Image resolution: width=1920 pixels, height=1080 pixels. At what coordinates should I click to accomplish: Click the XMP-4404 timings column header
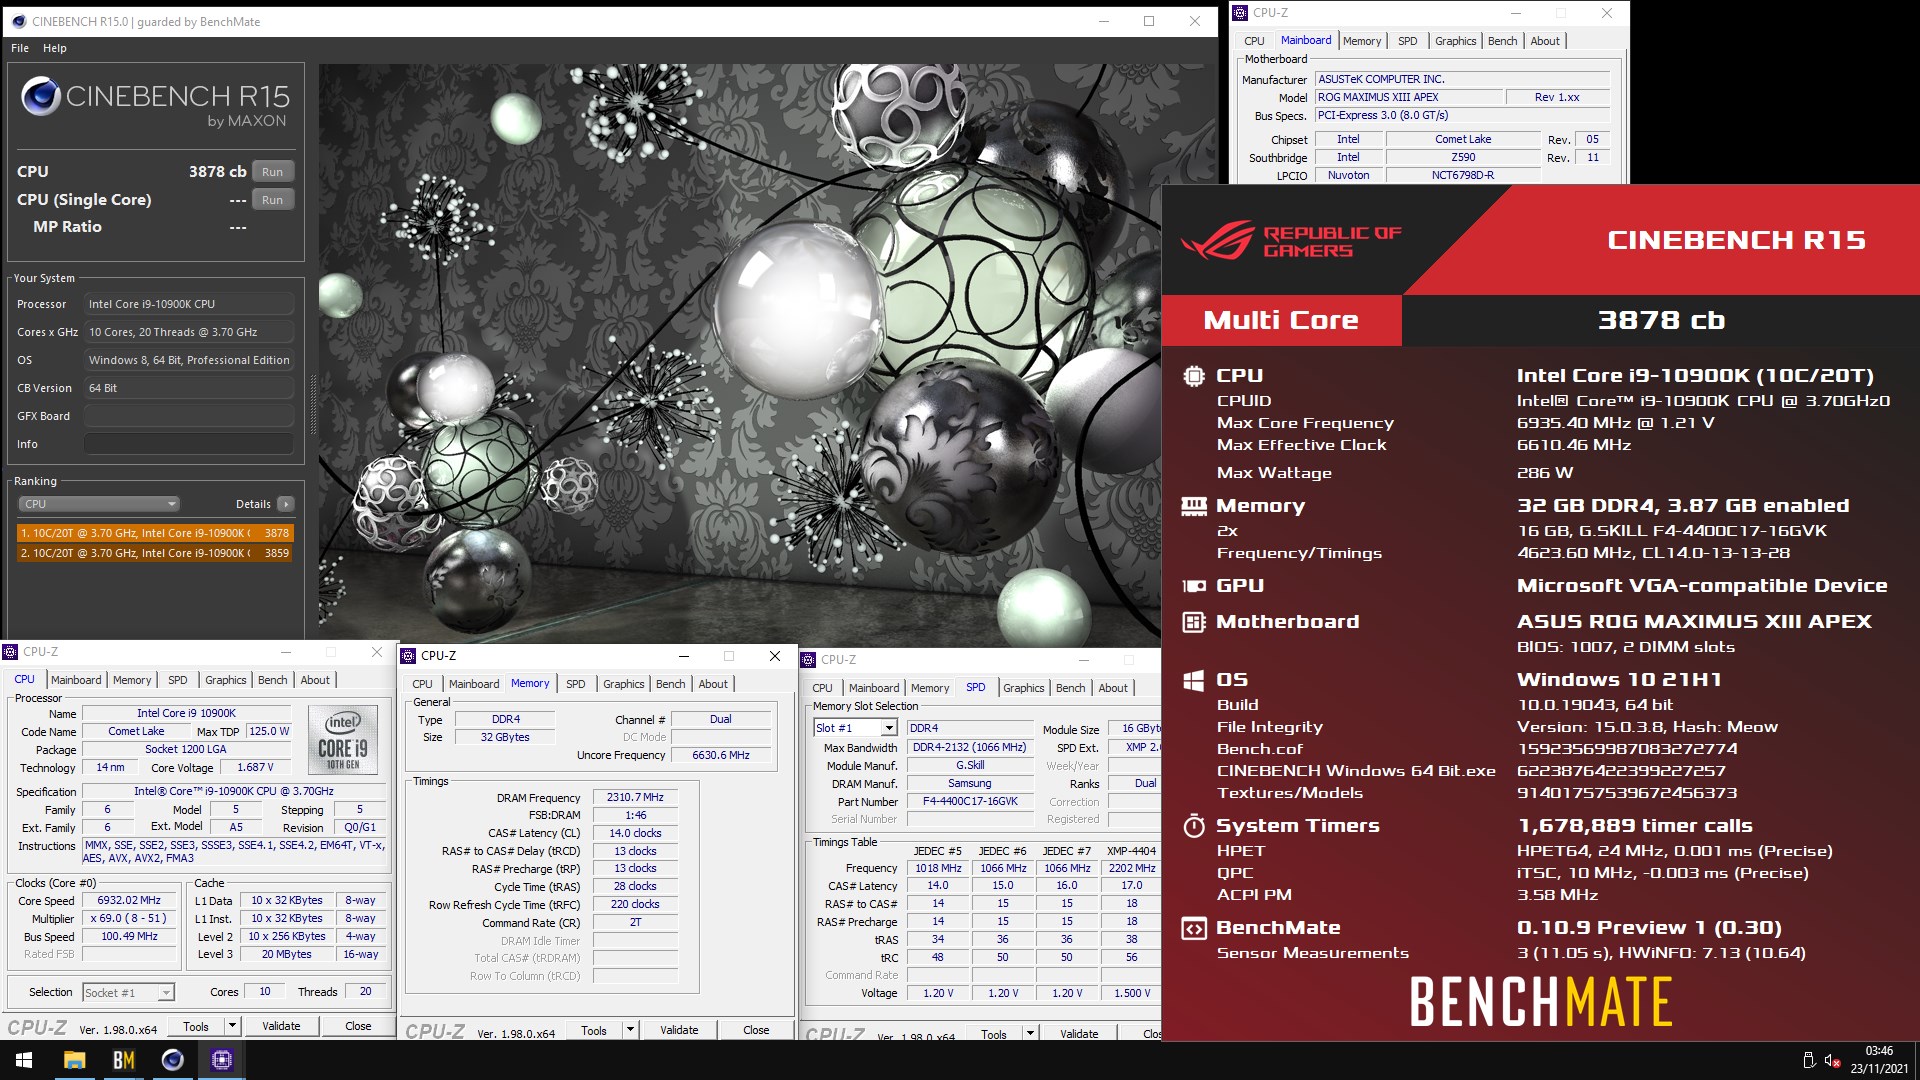[x=1131, y=851]
